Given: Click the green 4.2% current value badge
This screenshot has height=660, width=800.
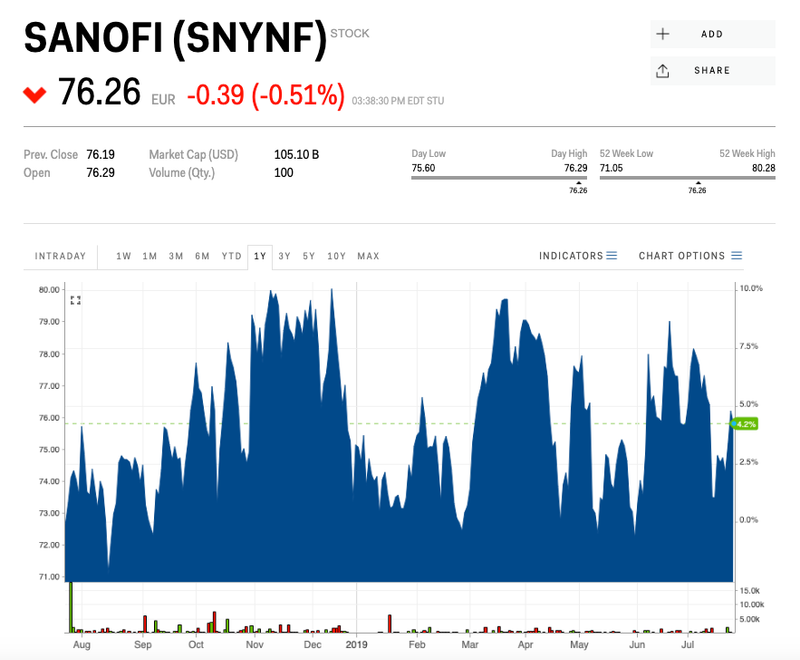Looking at the screenshot, I should coord(745,424).
